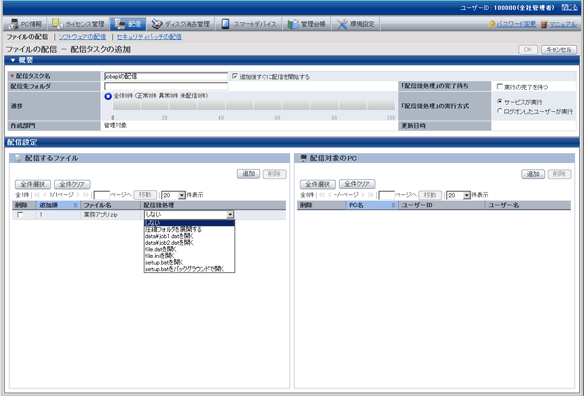The image size is (584, 396).
Task: Click the grayed OK button
Action: pyautogui.click(x=528, y=50)
